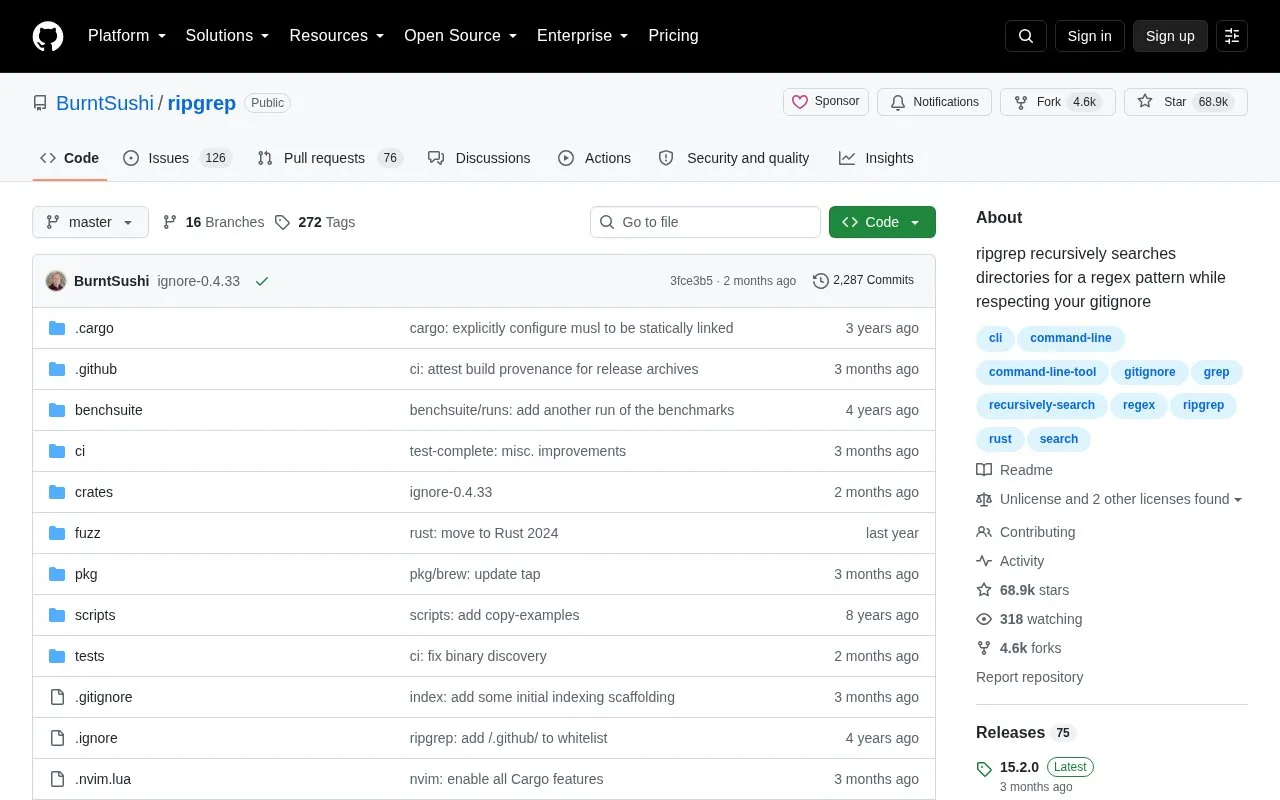This screenshot has width=1280, height=800.
Task: Click the appearance settings icon in header
Action: [x=1232, y=36]
